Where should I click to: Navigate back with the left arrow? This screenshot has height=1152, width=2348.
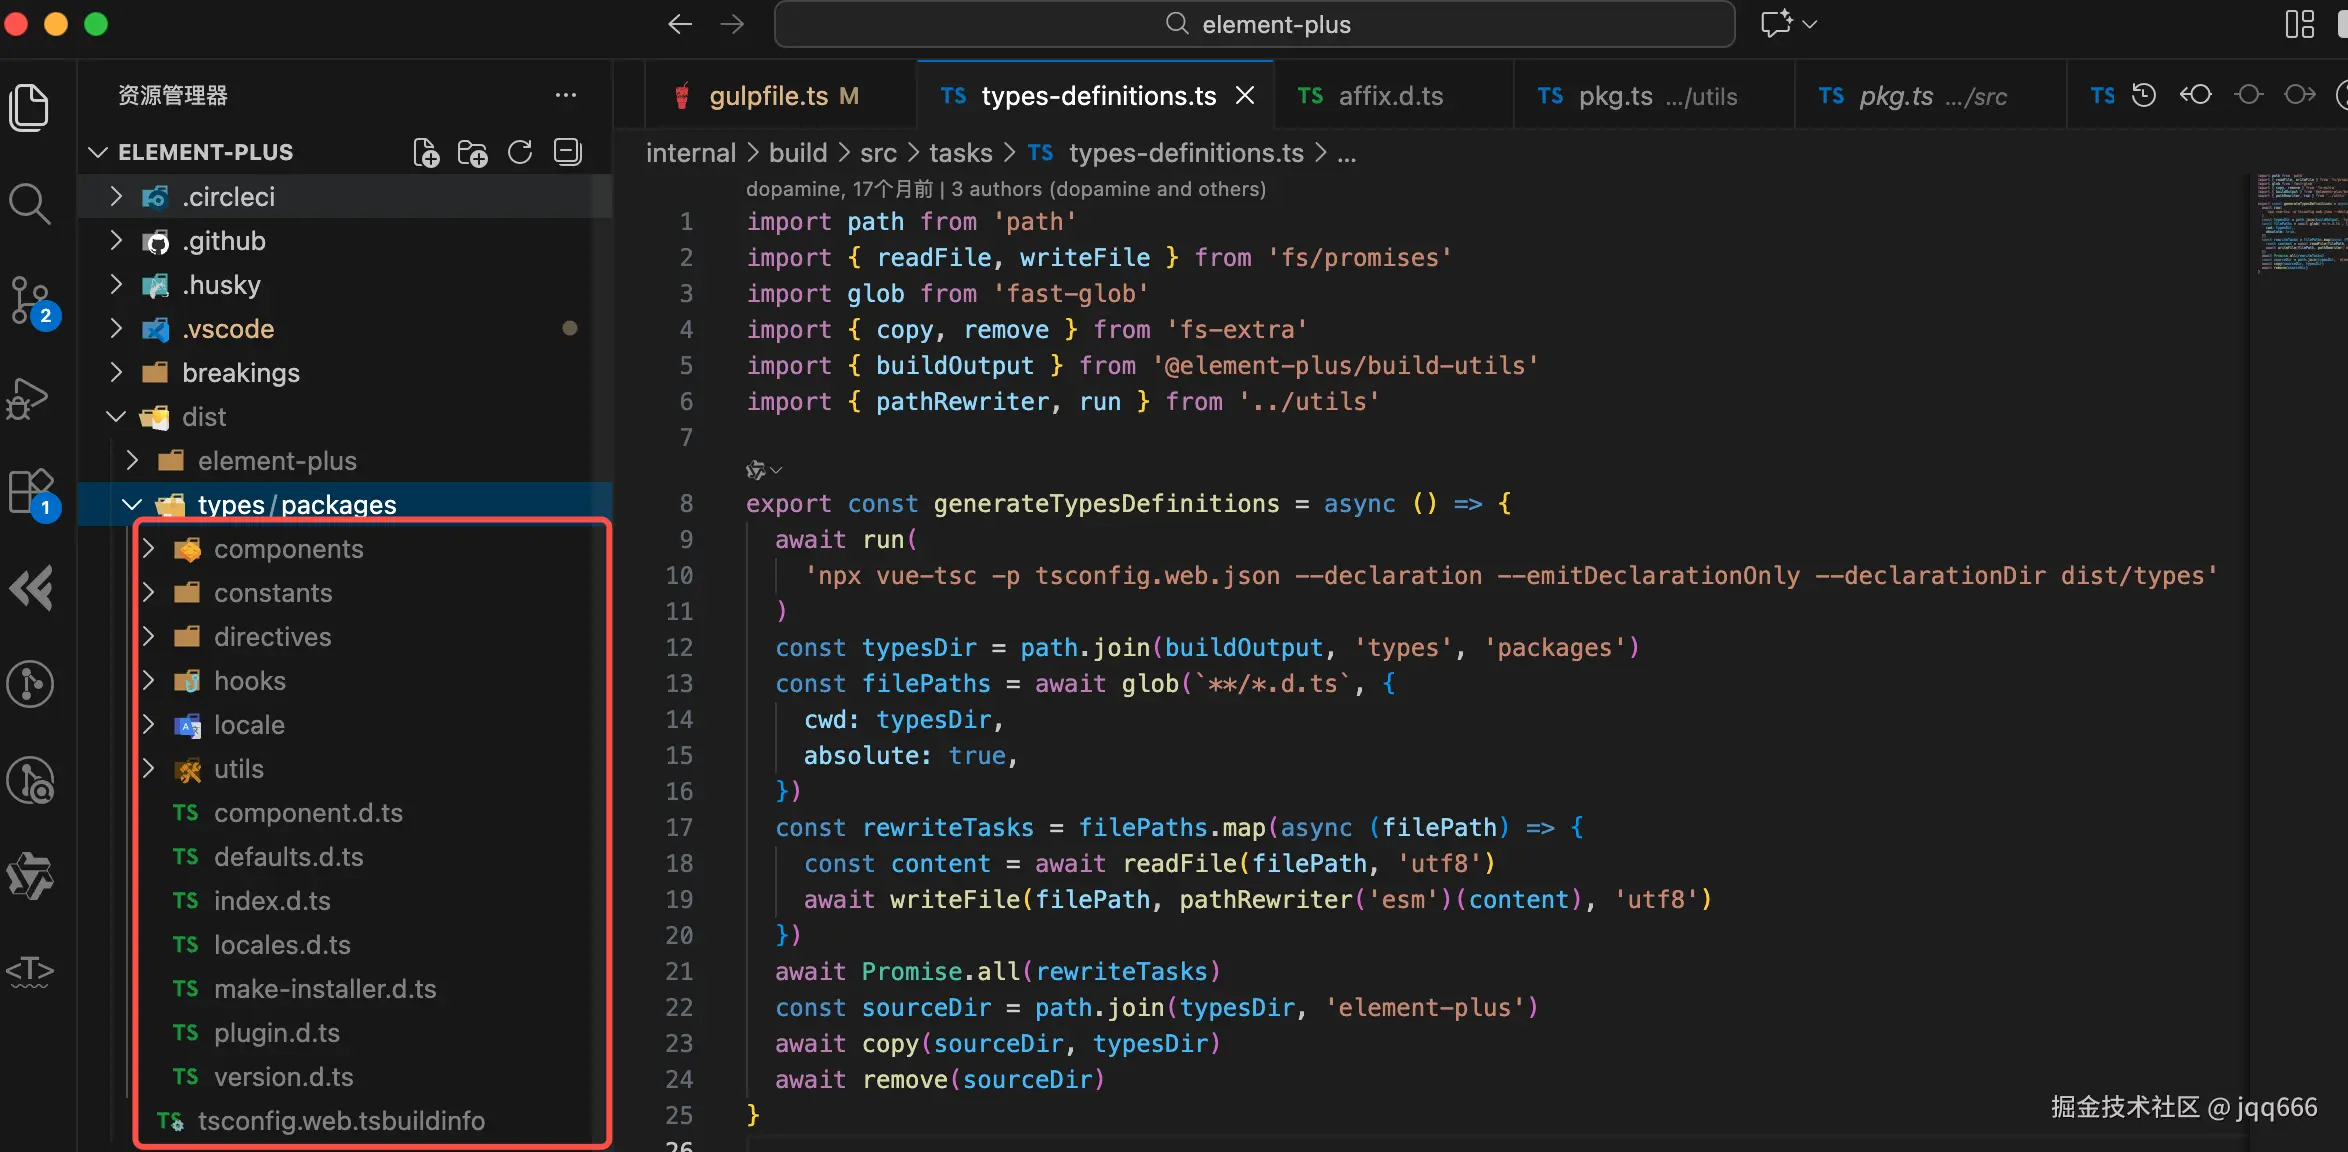(x=680, y=24)
